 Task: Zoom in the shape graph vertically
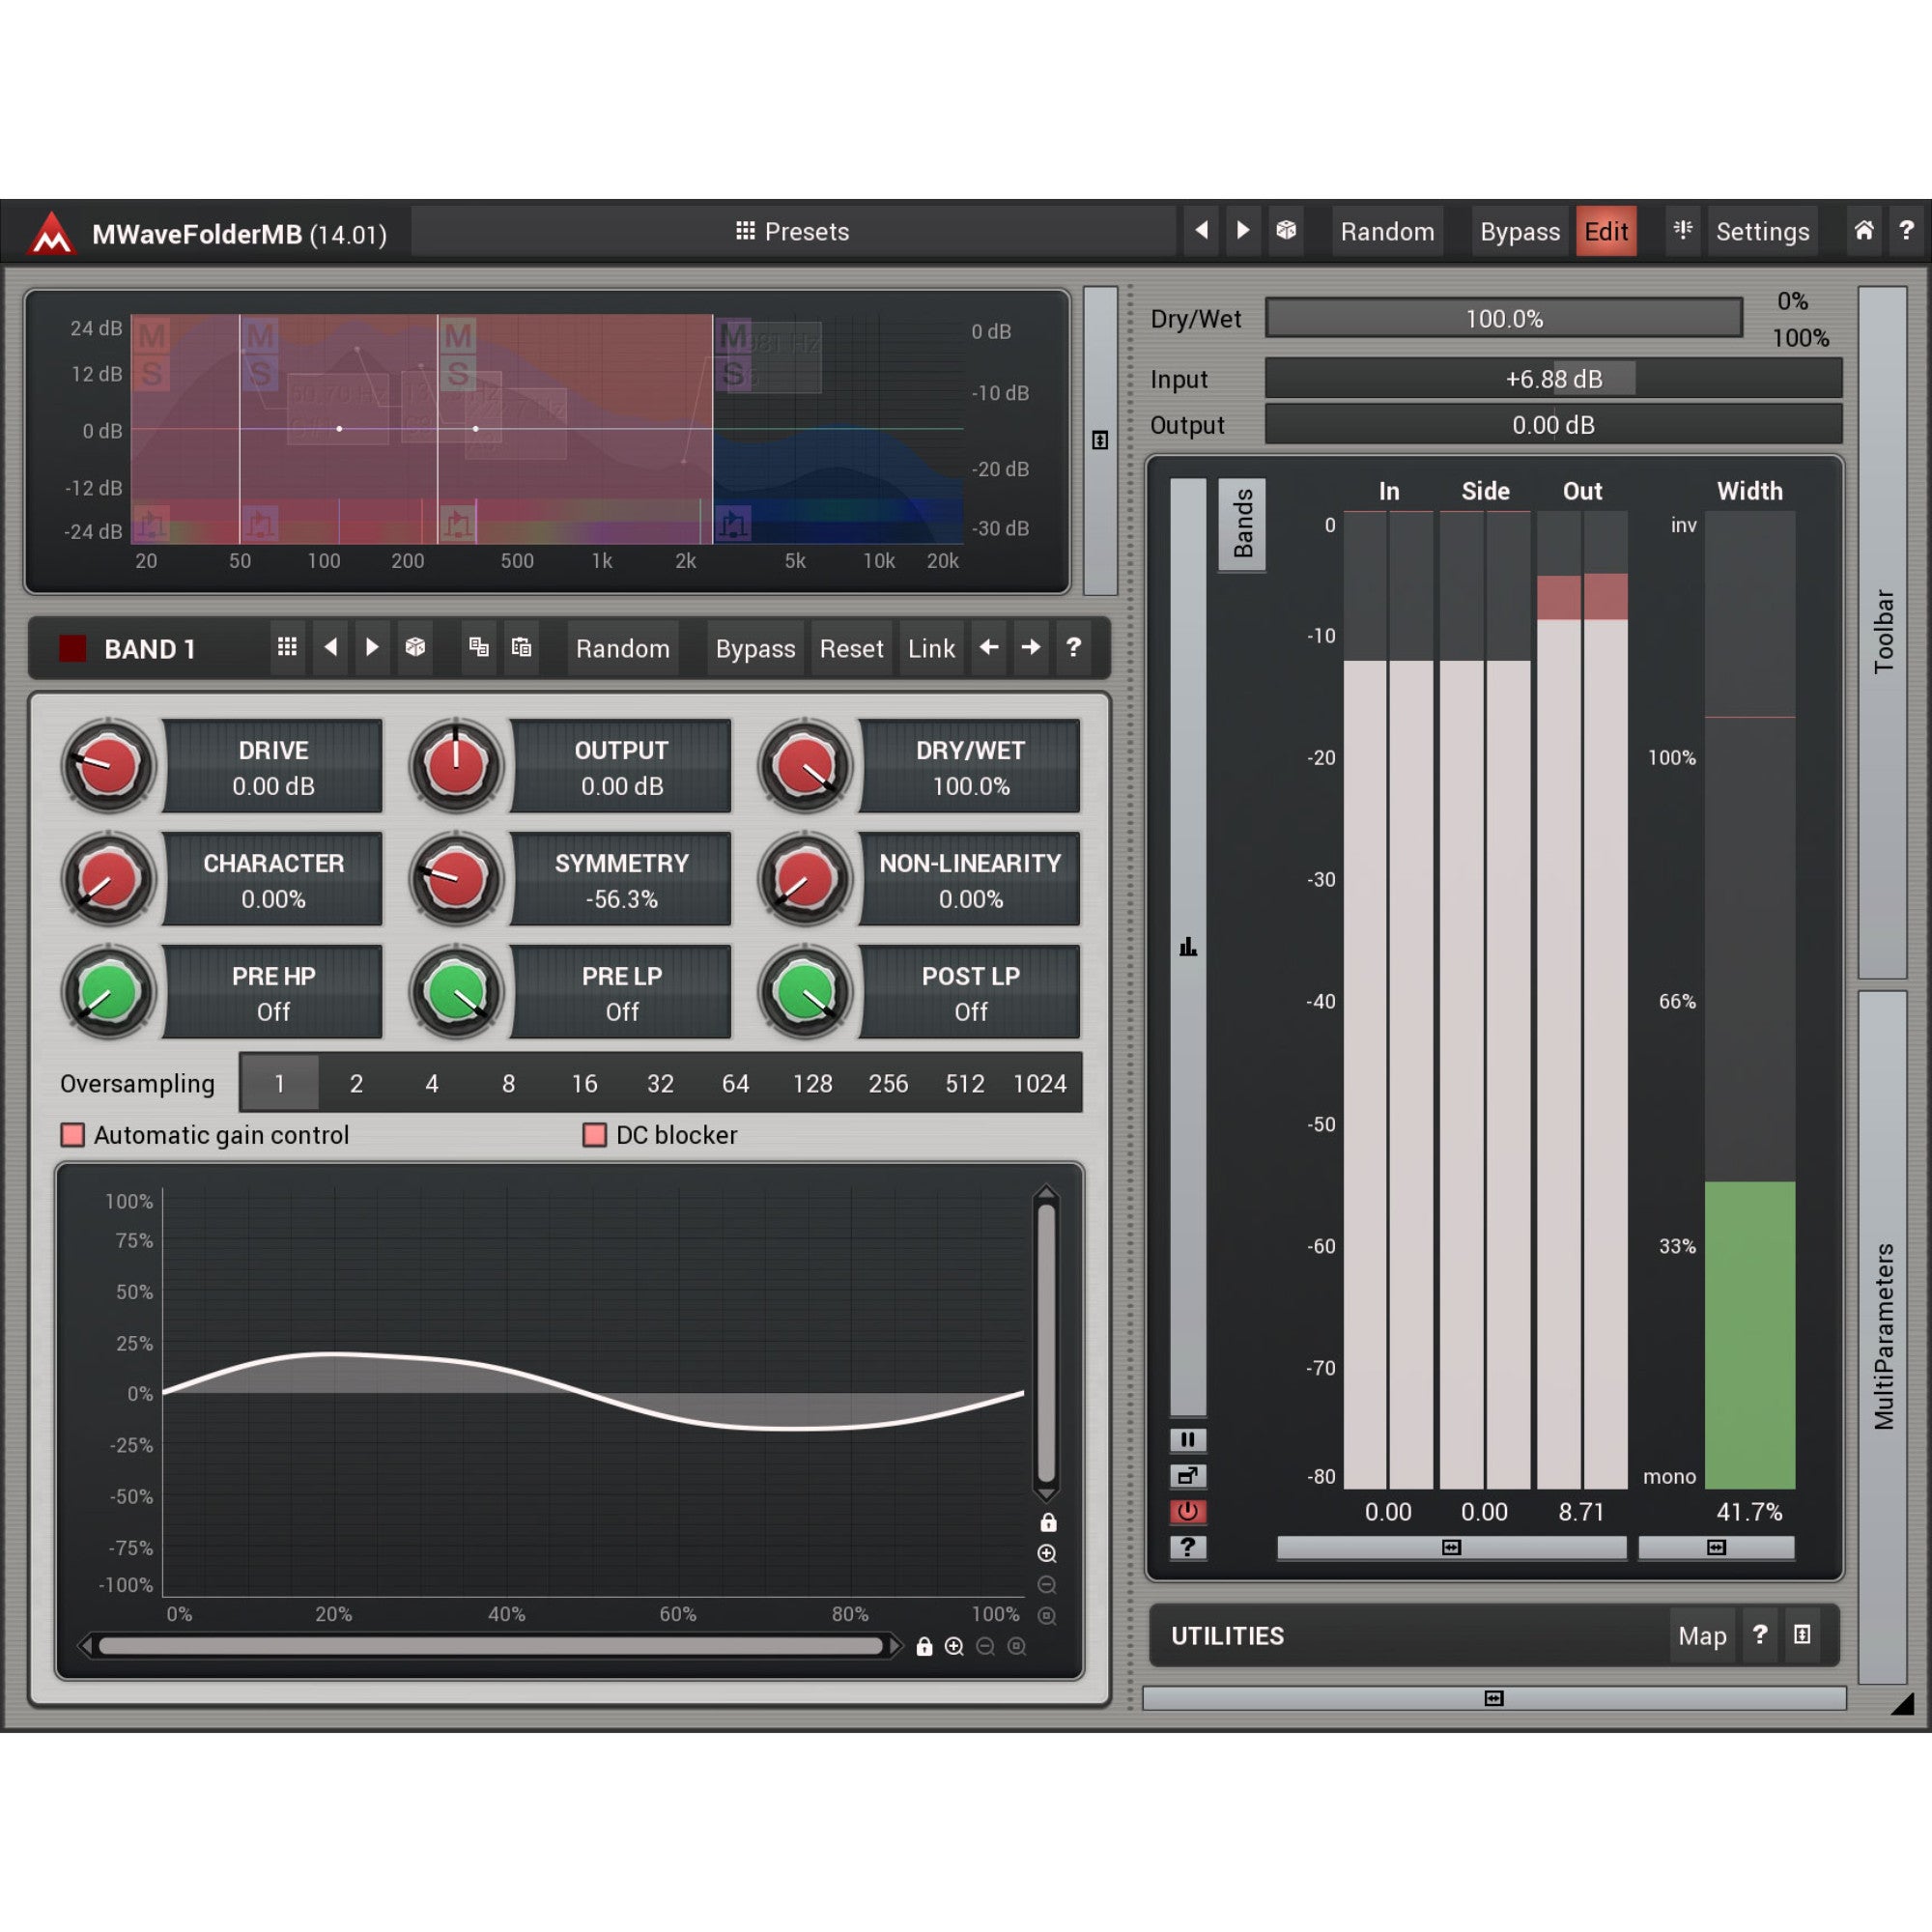tap(1047, 1554)
